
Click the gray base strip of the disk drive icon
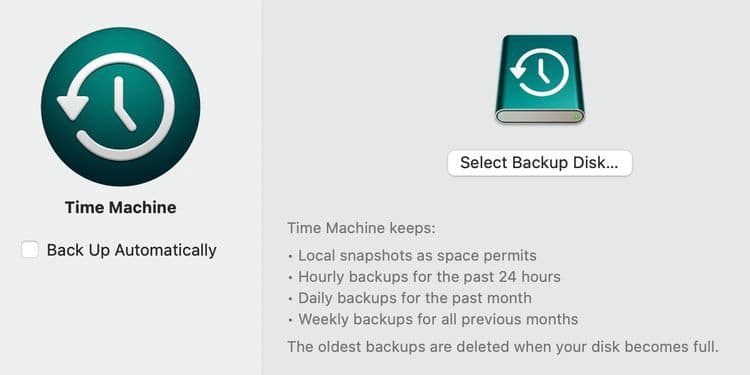540,116
